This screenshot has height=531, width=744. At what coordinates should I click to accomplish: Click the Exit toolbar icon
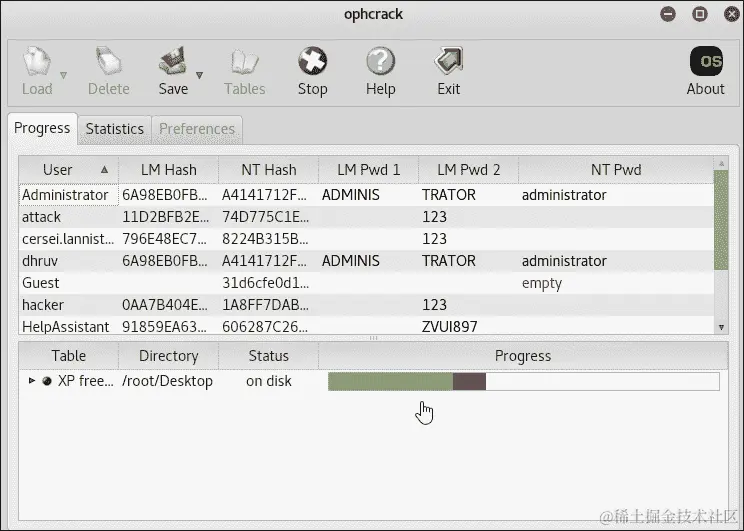[448, 61]
